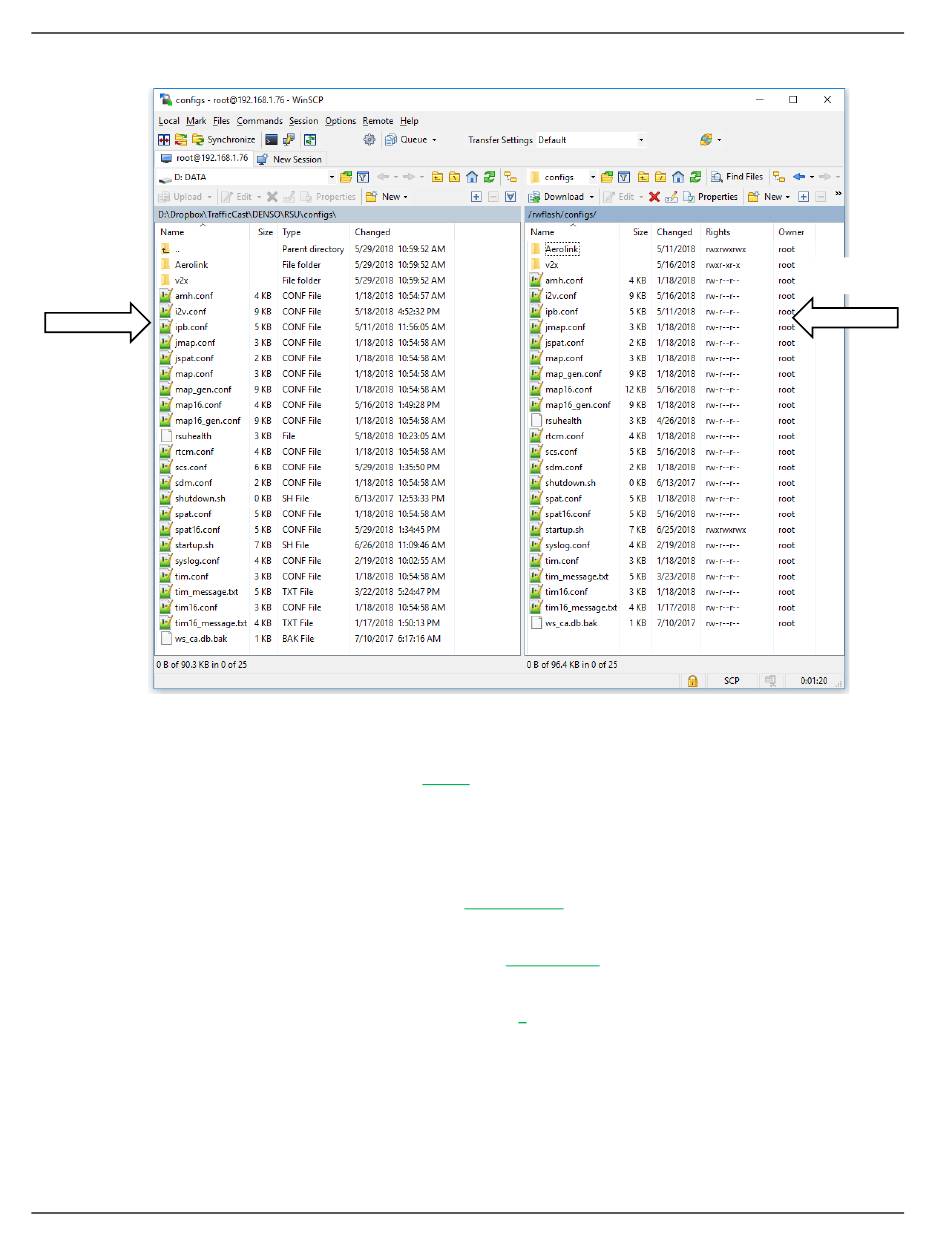The width and height of the screenshot is (950, 1260).
Task: Click the Synchronize button
Action: click(224, 140)
